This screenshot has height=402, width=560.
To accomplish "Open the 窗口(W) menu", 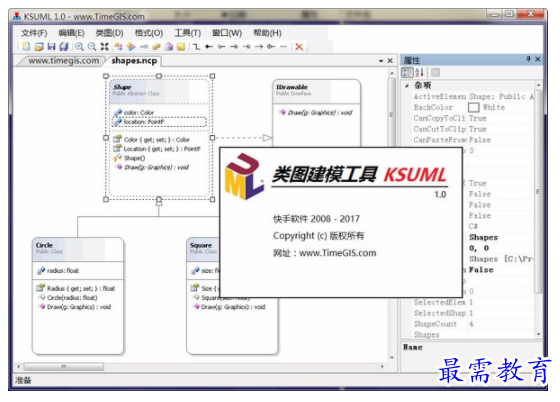I will coord(227,33).
